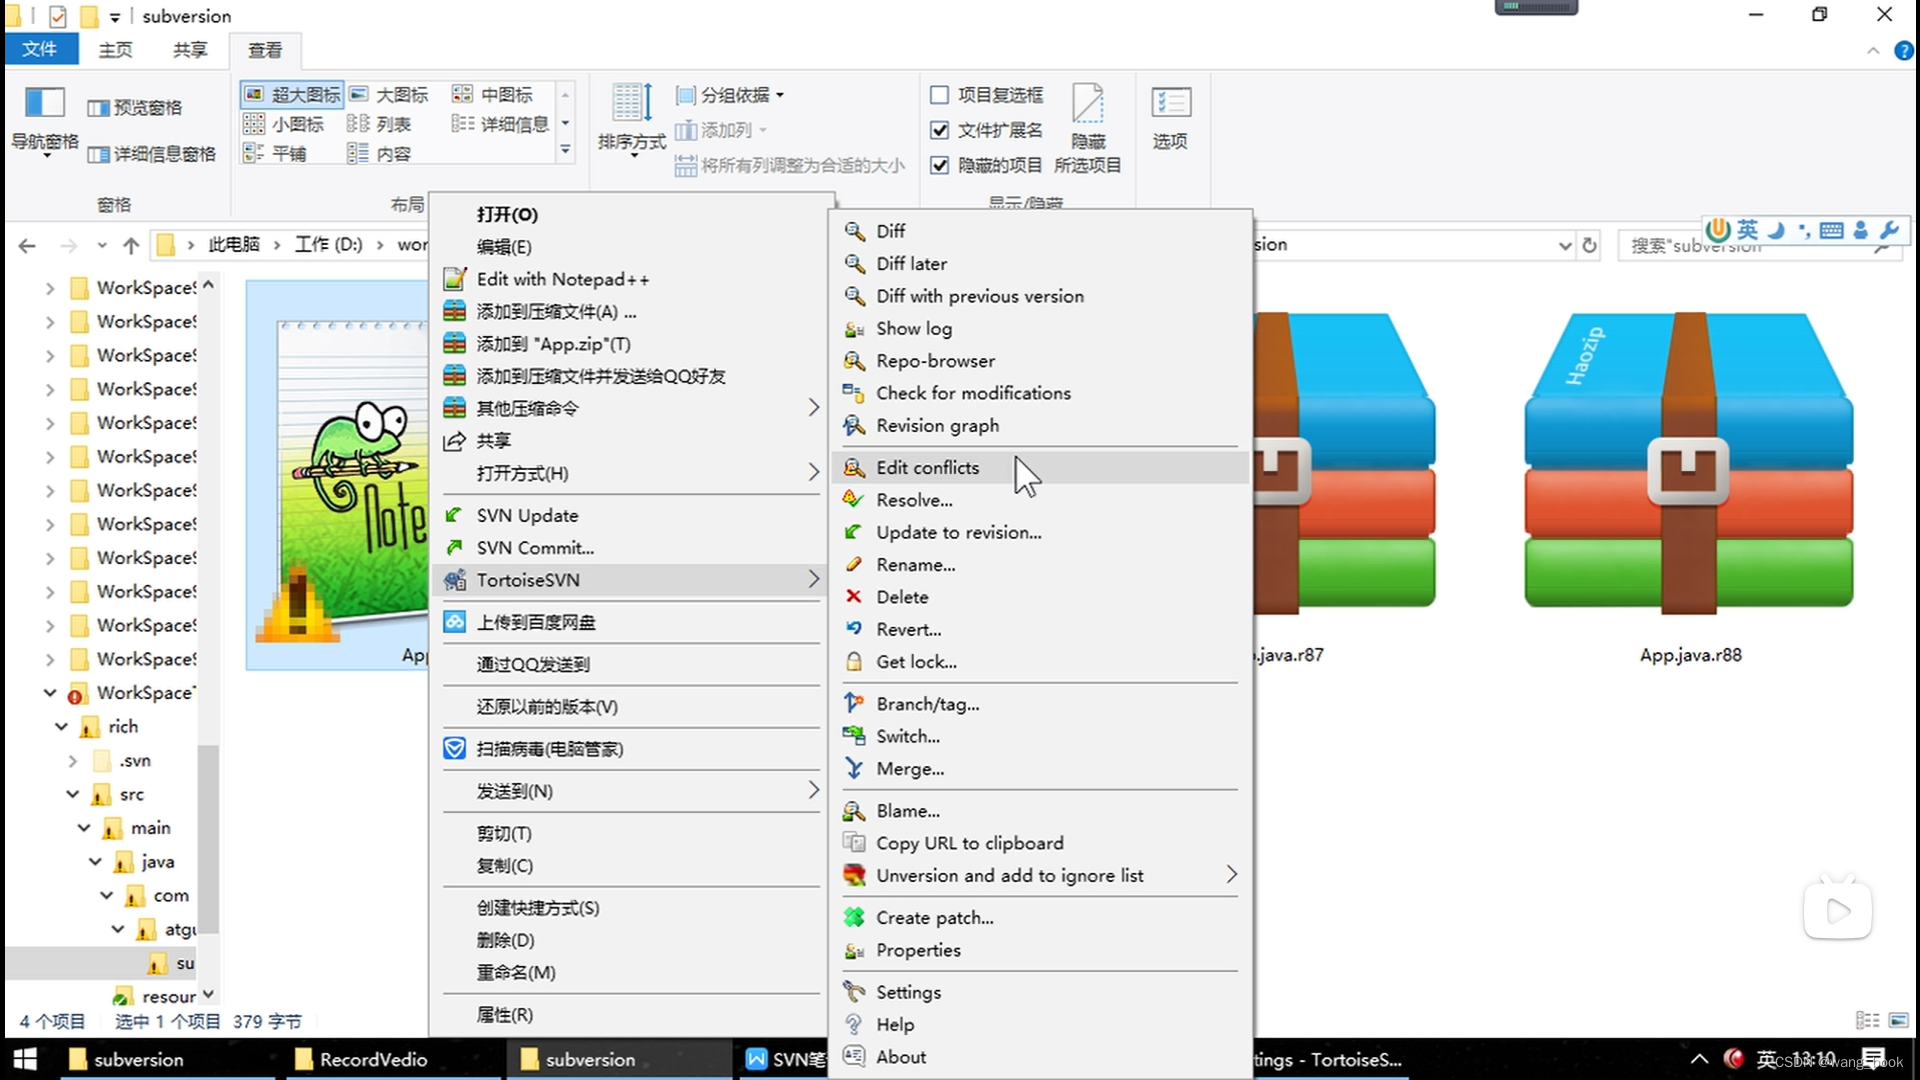Select Create patch option
1920x1080 pixels.
934,916
